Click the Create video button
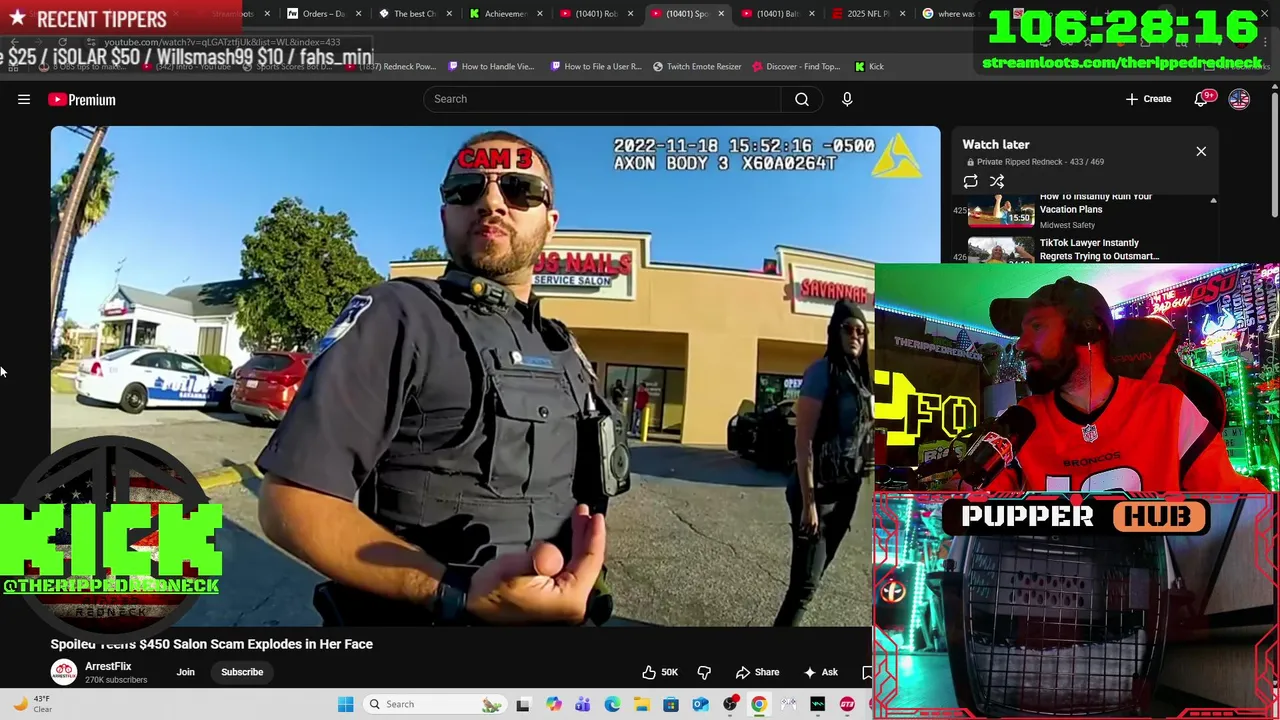Viewport: 1280px width, 720px height. tap(1148, 99)
